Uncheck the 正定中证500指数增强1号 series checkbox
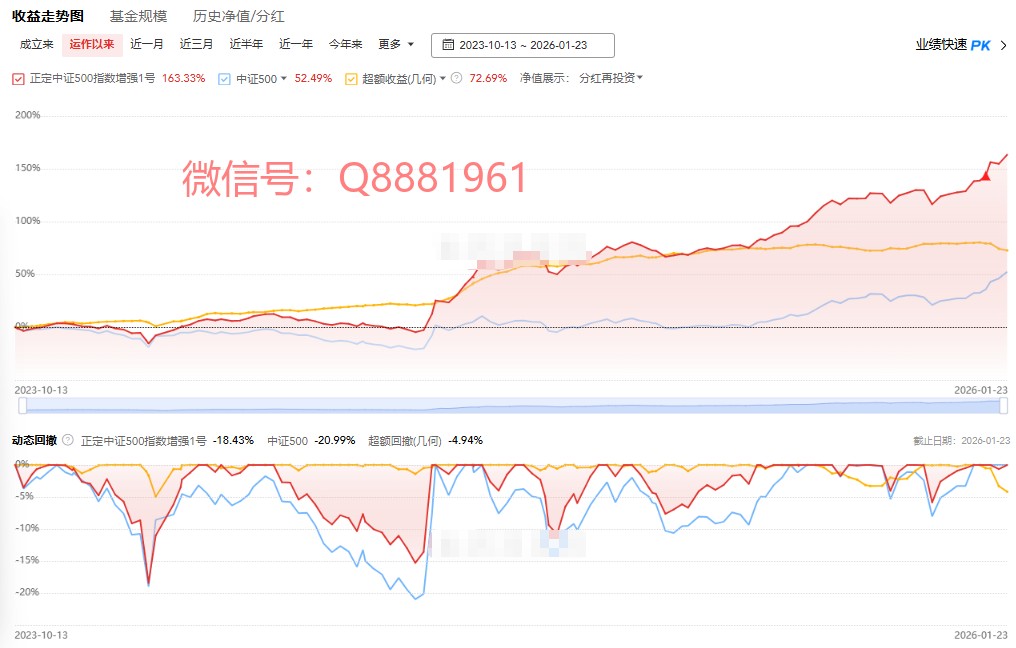This screenshot has width=1016, height=648. click(x=18, y=78)
